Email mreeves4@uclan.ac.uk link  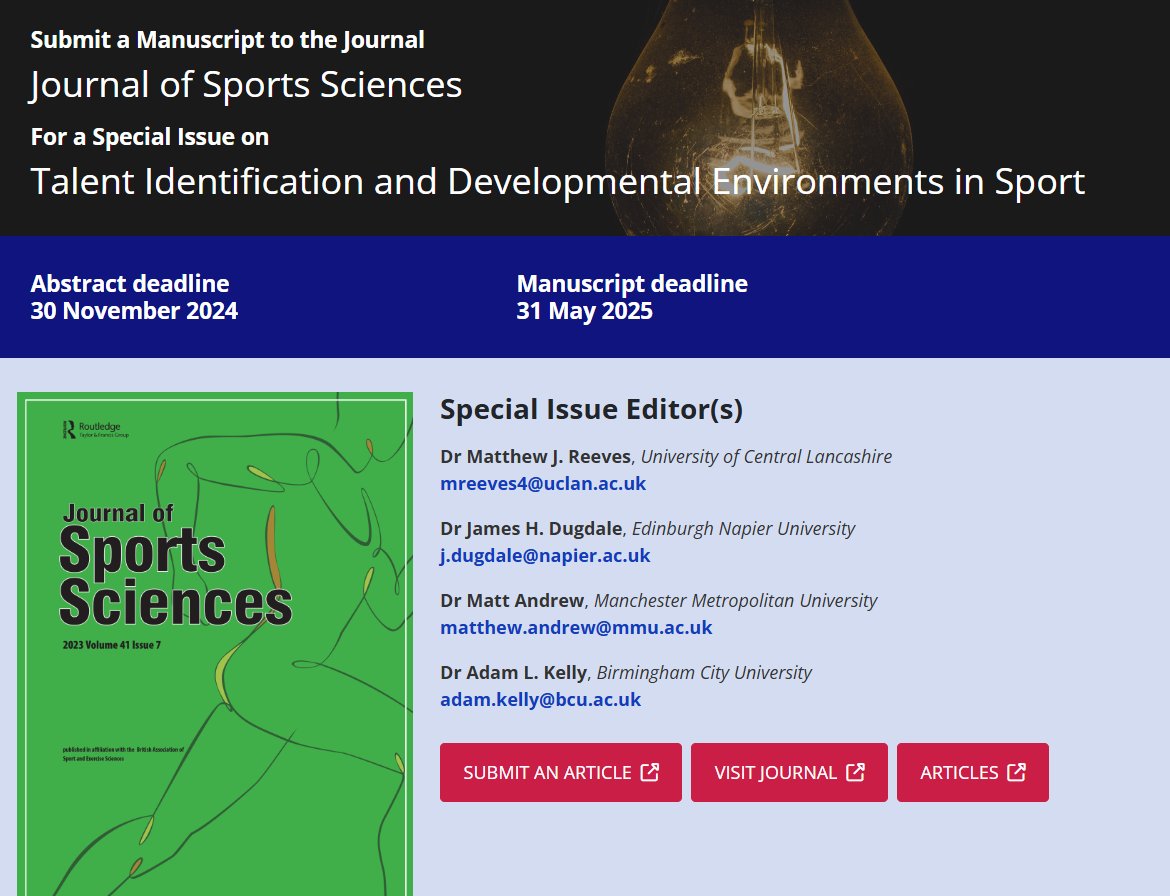tap(542, 483)
